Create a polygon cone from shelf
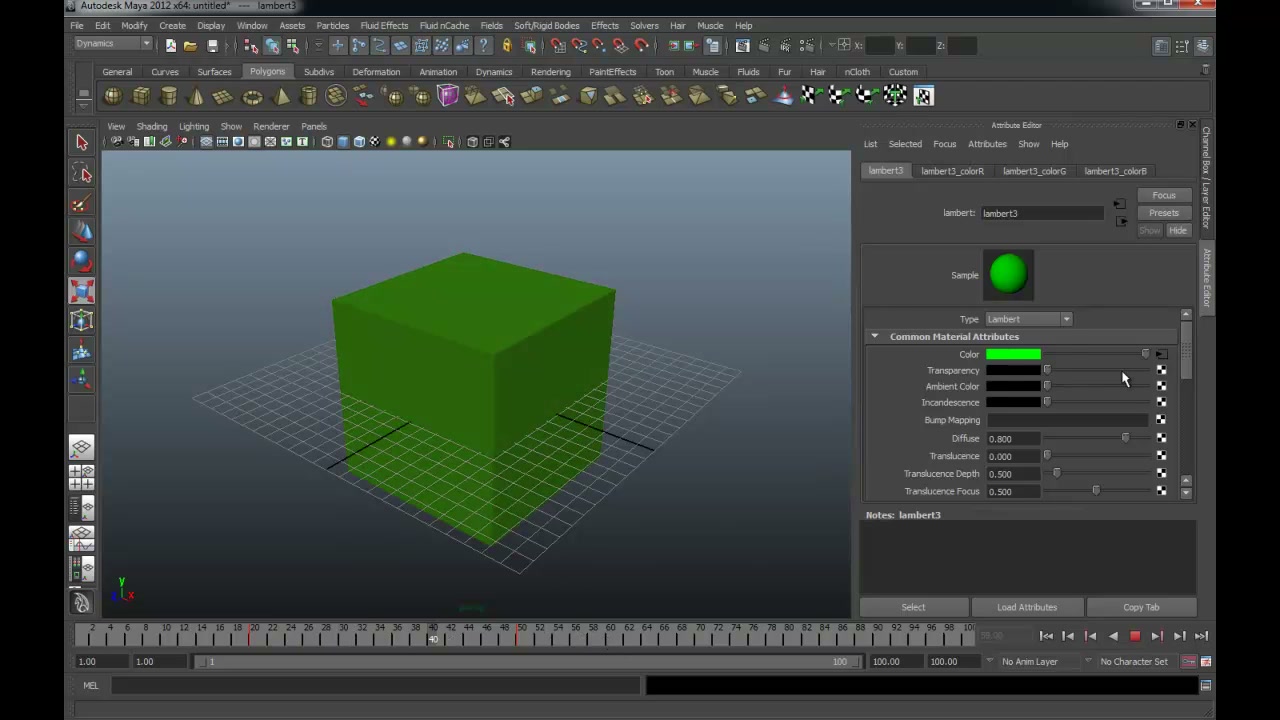Screen dimensions: 1280x720 [x=197, y=96]
